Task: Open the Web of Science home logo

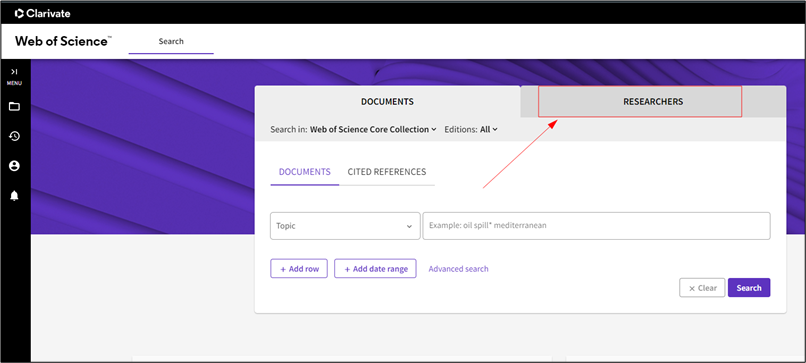Action: pyautogui.click(x=63, y=41)
